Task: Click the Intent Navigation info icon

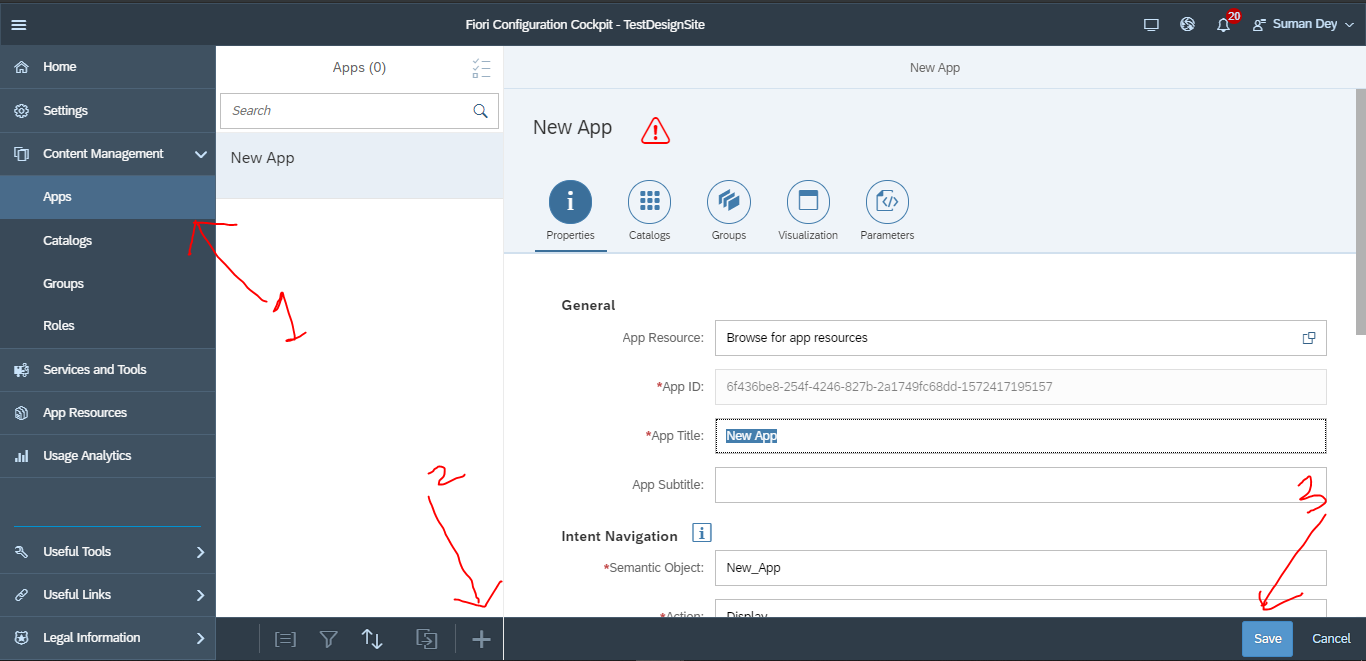Action: click(x=702, y=533)
